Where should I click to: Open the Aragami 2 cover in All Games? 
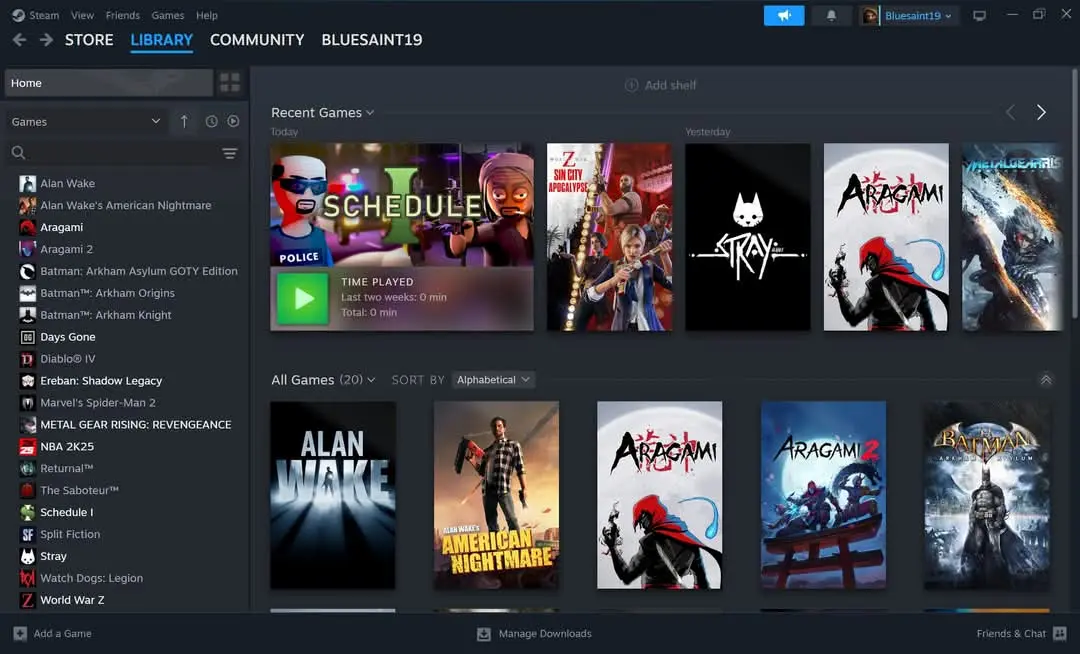pos(823,495)
